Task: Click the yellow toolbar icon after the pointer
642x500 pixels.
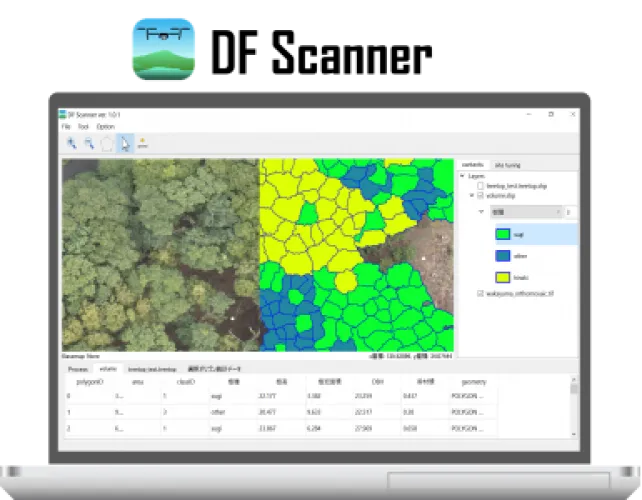Action: pos(143,144)
